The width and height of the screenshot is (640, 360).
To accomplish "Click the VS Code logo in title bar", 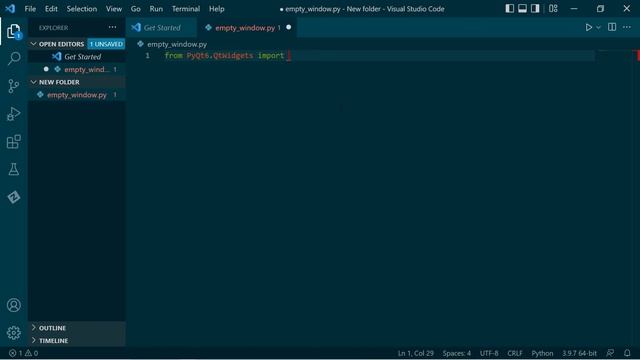I will [x=10, y=9].
